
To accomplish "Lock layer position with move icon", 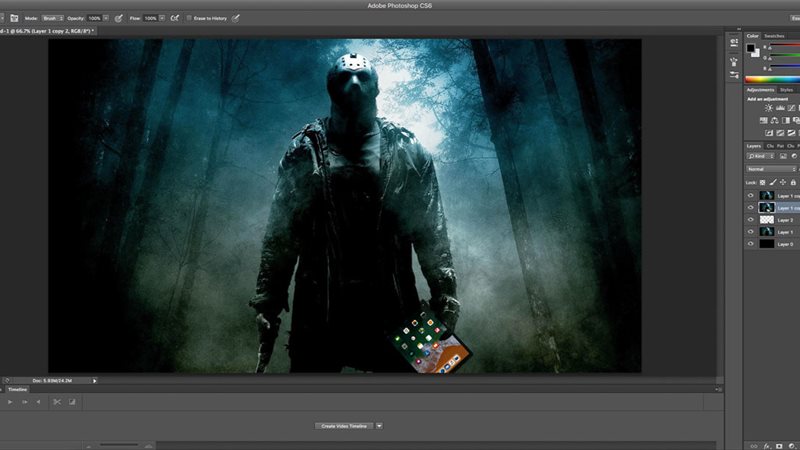I will 783,182.
